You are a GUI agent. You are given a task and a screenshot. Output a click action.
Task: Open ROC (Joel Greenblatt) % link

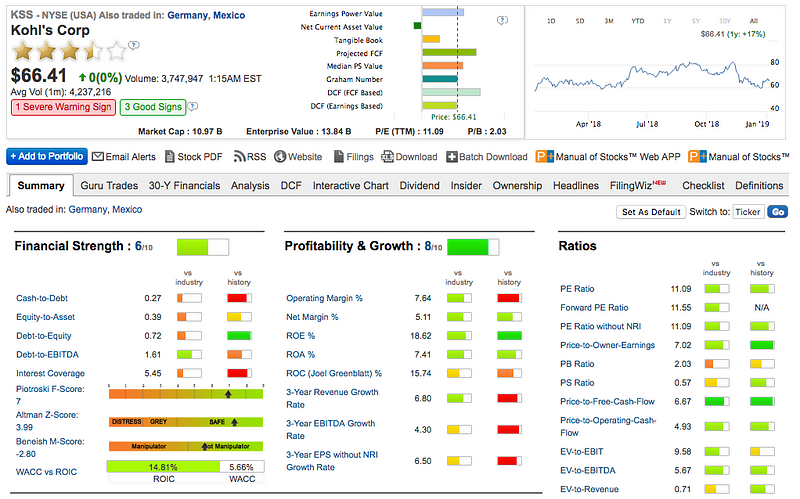pos(334,373)
